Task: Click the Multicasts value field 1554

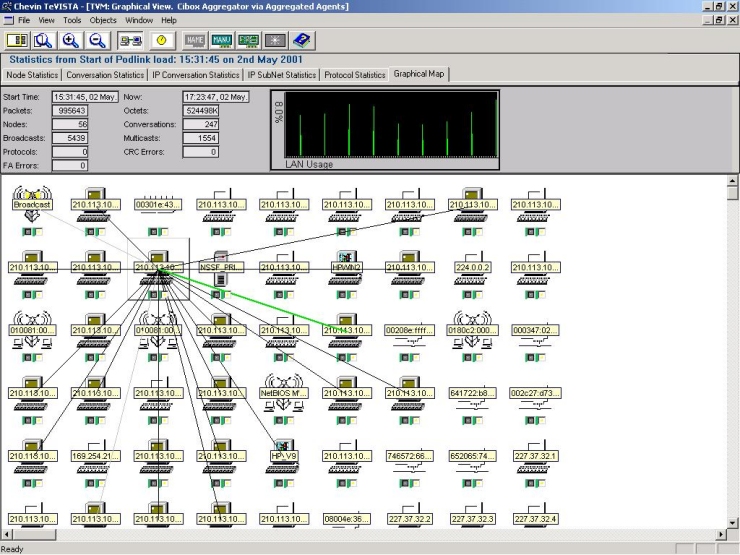Action: pos(201,138)
